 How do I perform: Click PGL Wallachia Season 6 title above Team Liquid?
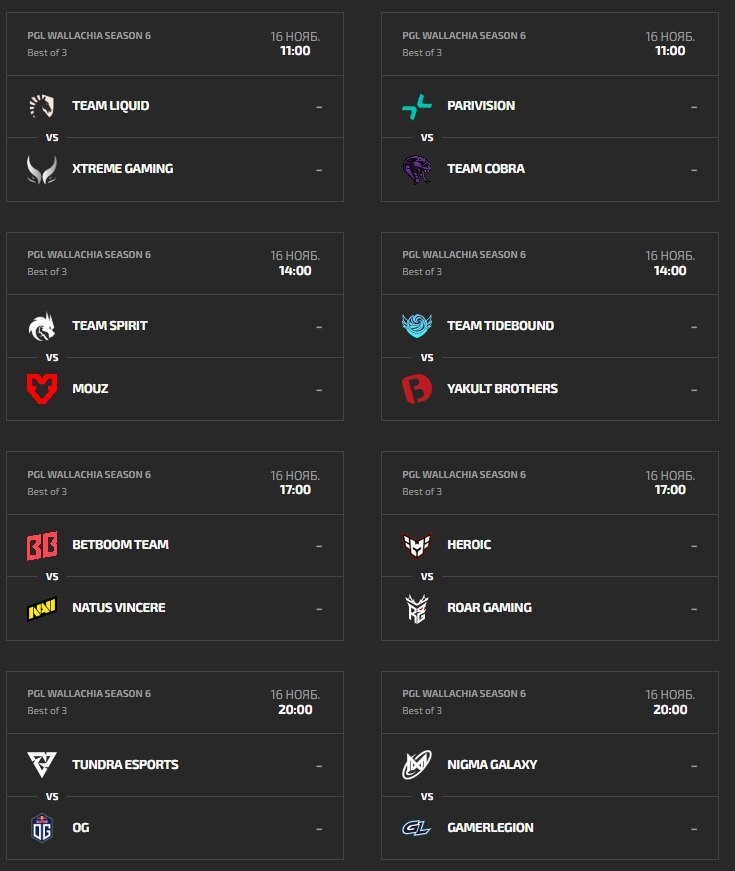pyautogui.click(x=89, y=36)
